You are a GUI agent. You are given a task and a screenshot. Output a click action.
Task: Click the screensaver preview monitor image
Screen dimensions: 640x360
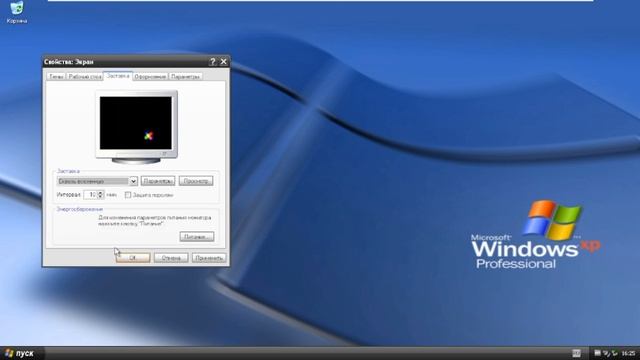136,127
